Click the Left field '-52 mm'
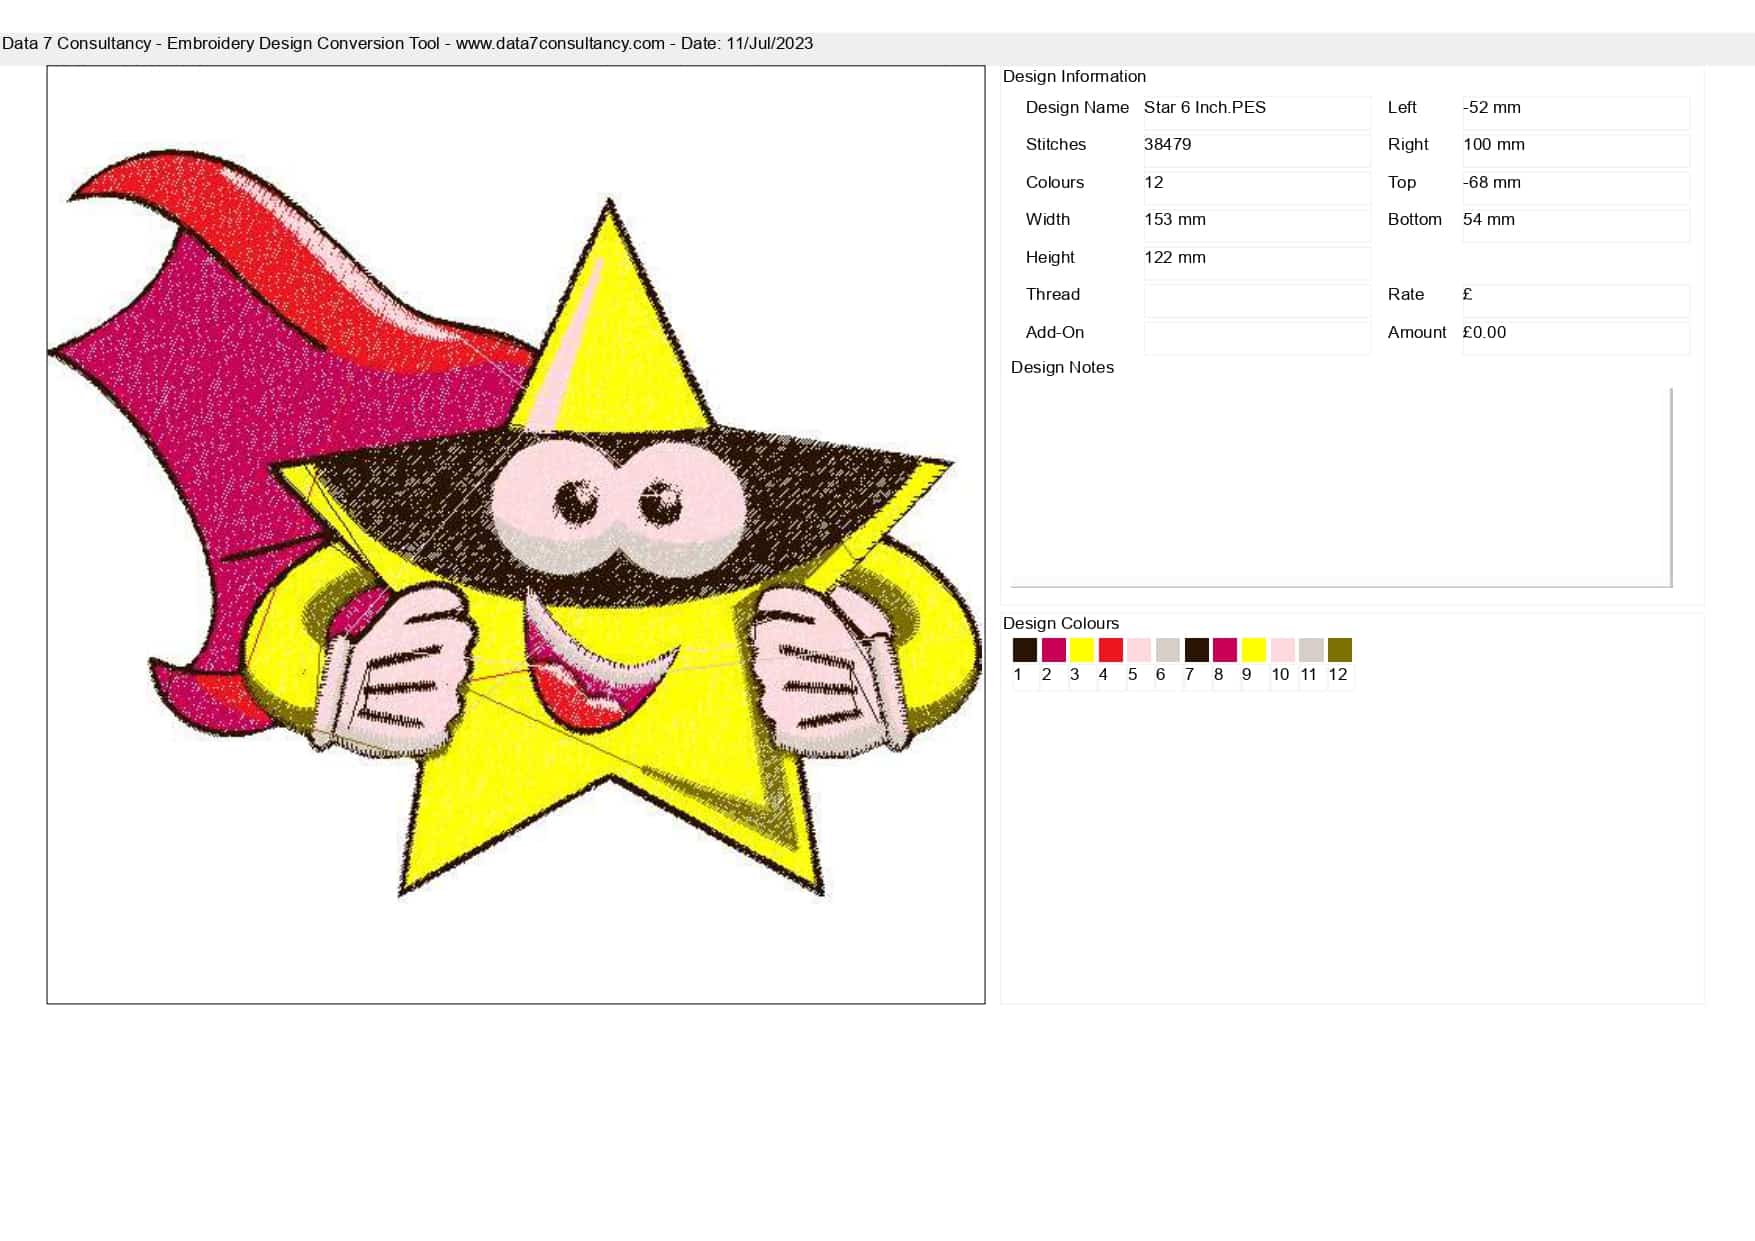Image resolution: width=1755 pixels, height=1241 pixels. coord(1576,112)
